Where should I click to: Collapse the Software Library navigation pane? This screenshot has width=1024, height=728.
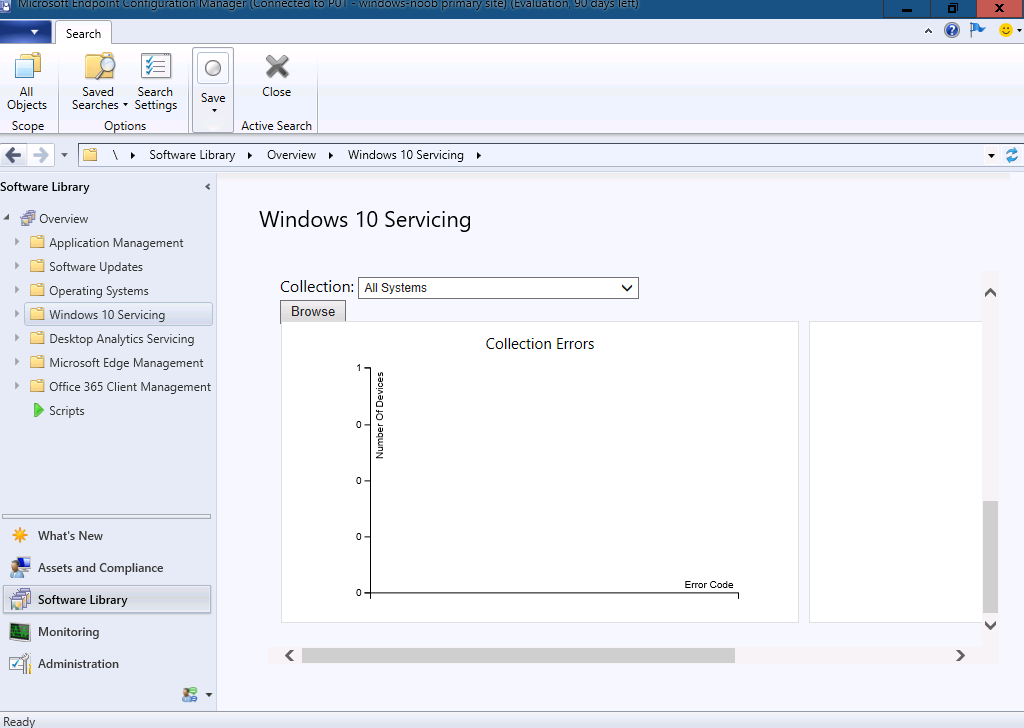208,187
